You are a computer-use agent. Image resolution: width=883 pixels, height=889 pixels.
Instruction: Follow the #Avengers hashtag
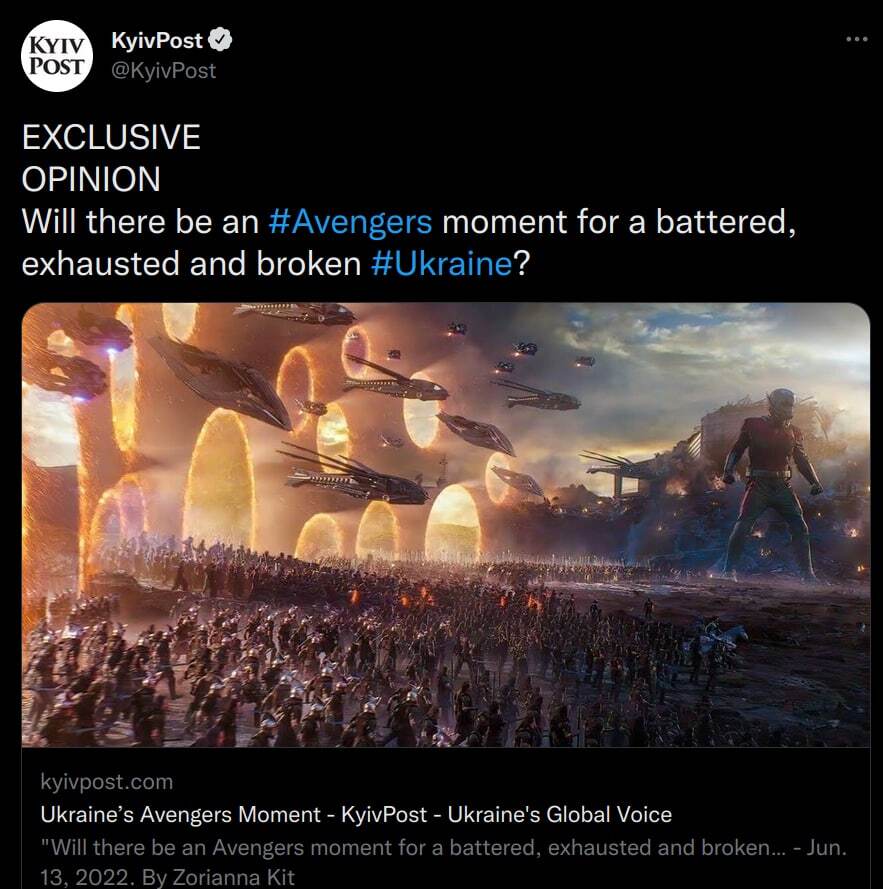[350, 221]
